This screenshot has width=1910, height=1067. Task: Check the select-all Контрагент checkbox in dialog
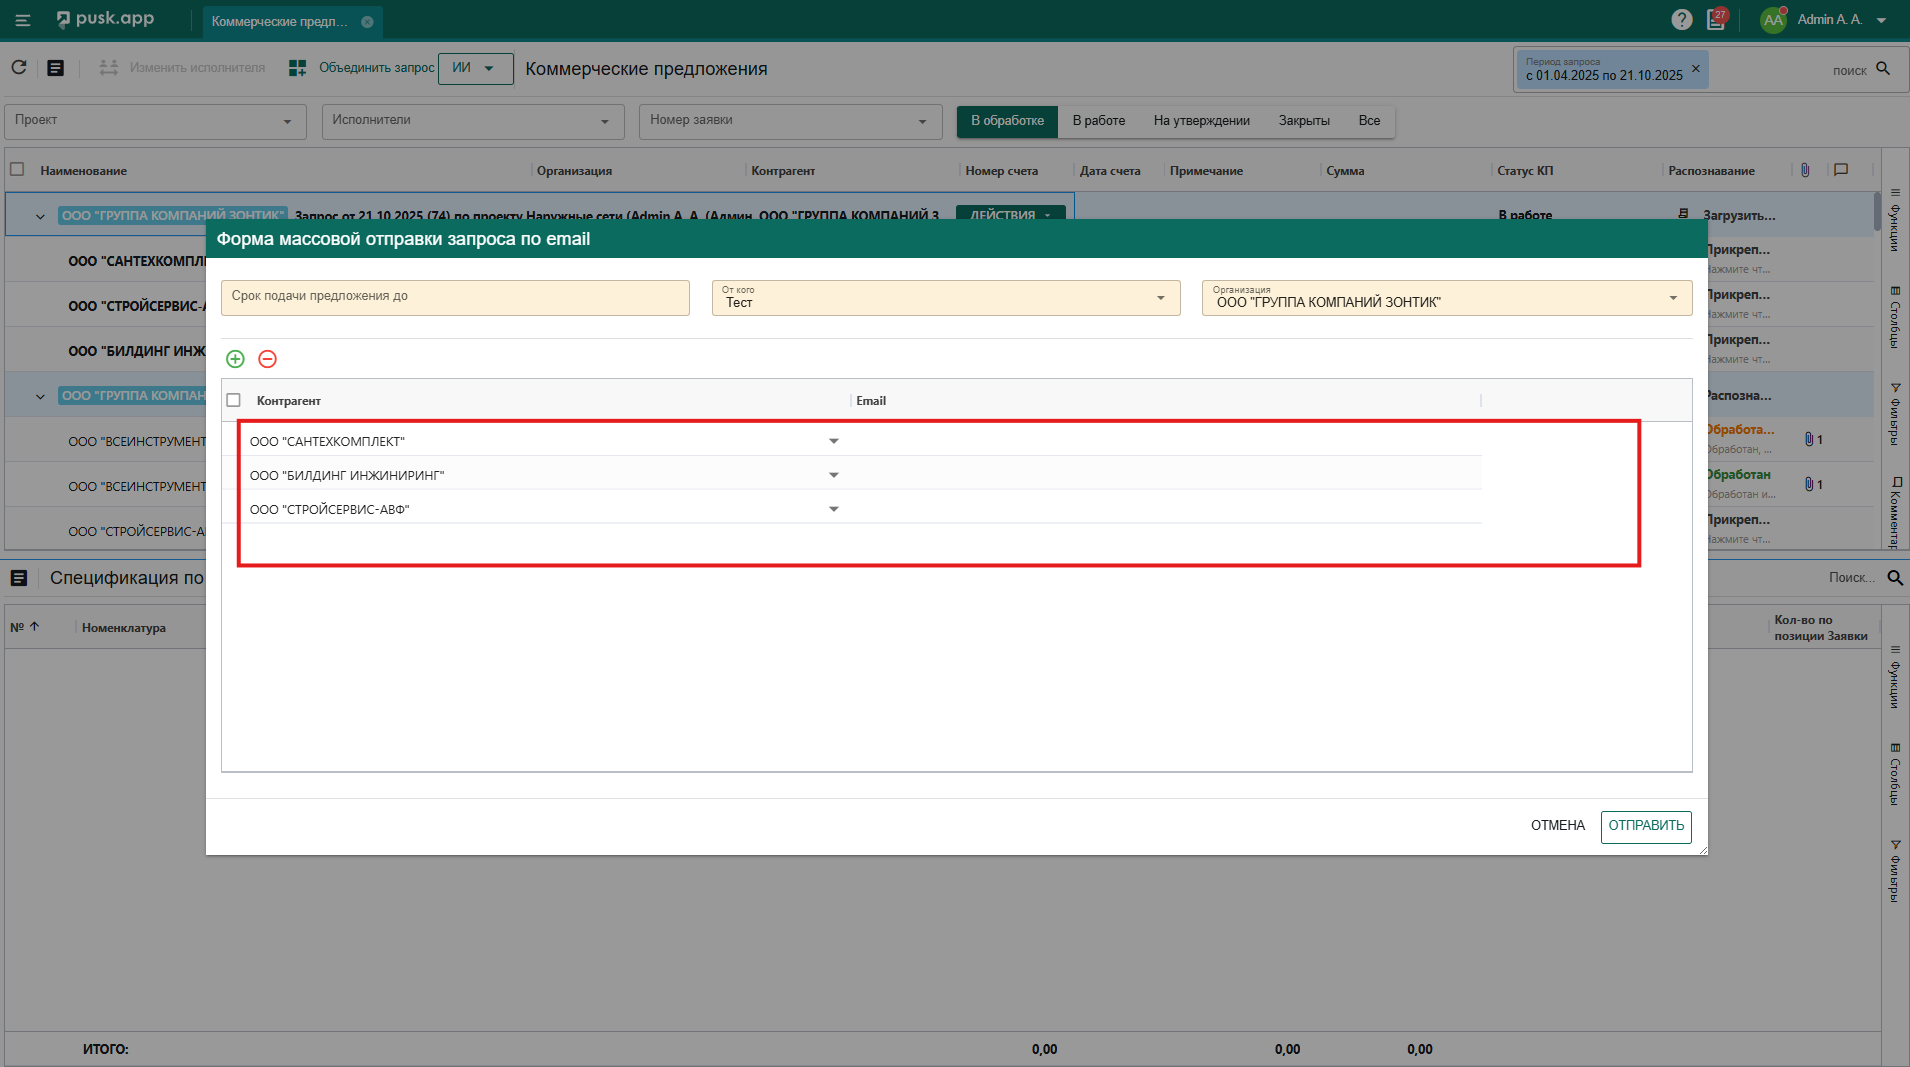pyautogui.click(x=234, y=400)
